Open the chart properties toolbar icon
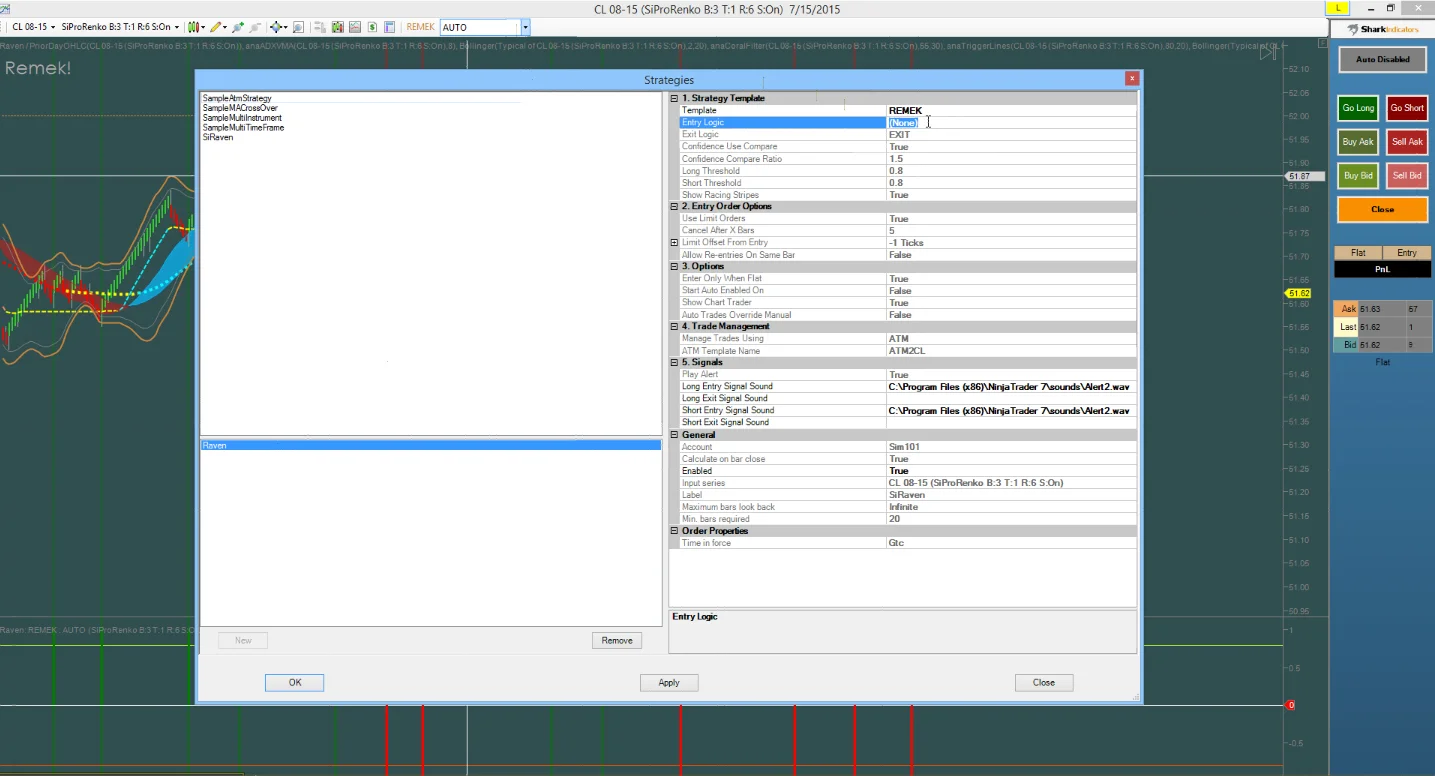This screenshot has width=1435, height=776. click(x=389, y=27)
